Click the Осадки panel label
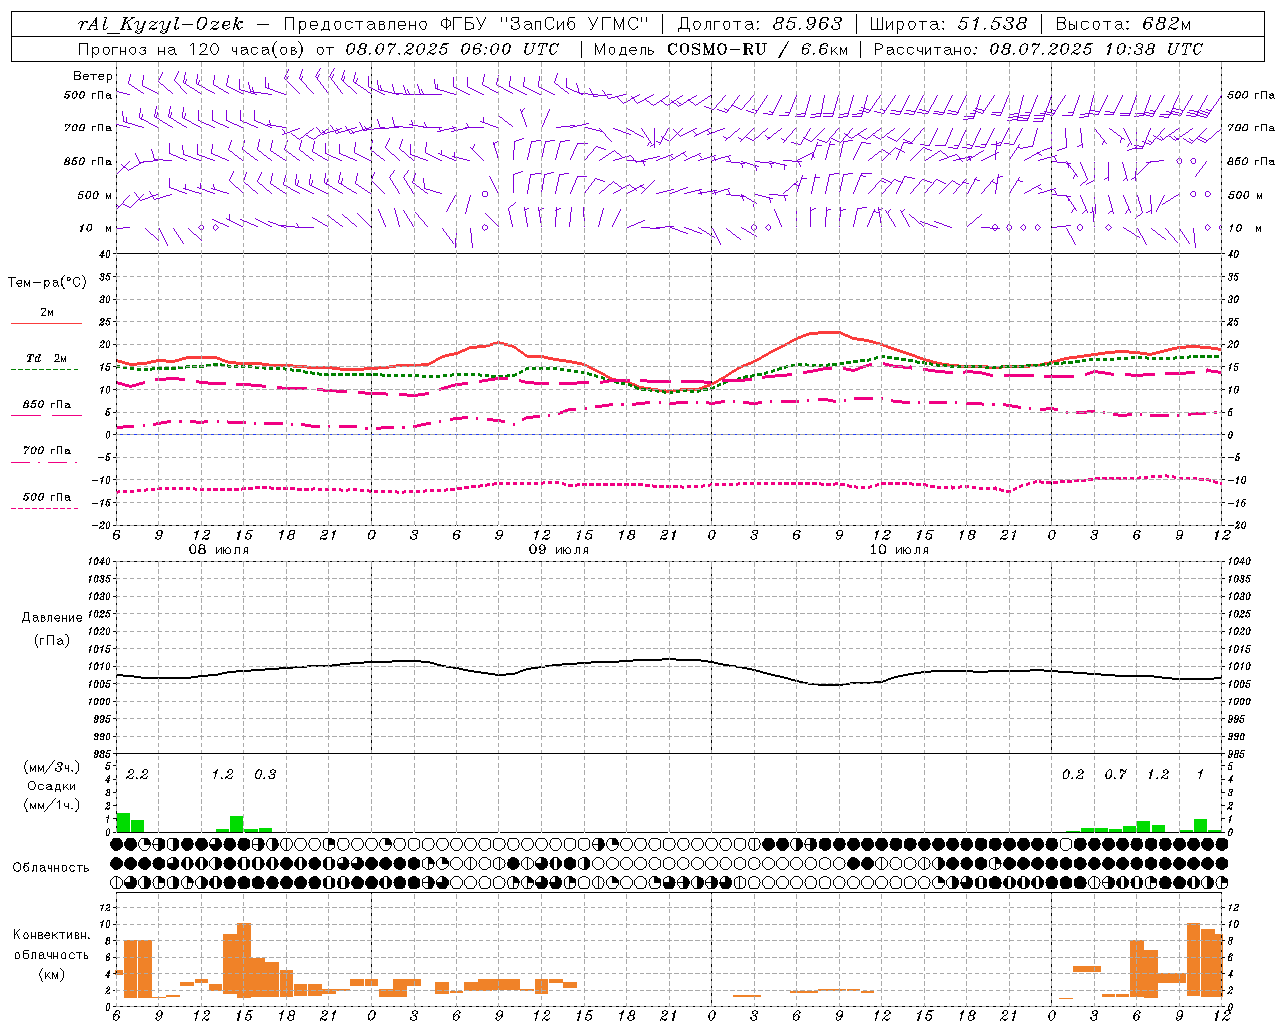Viewport: 1280px width, 1024px height. 52,786
